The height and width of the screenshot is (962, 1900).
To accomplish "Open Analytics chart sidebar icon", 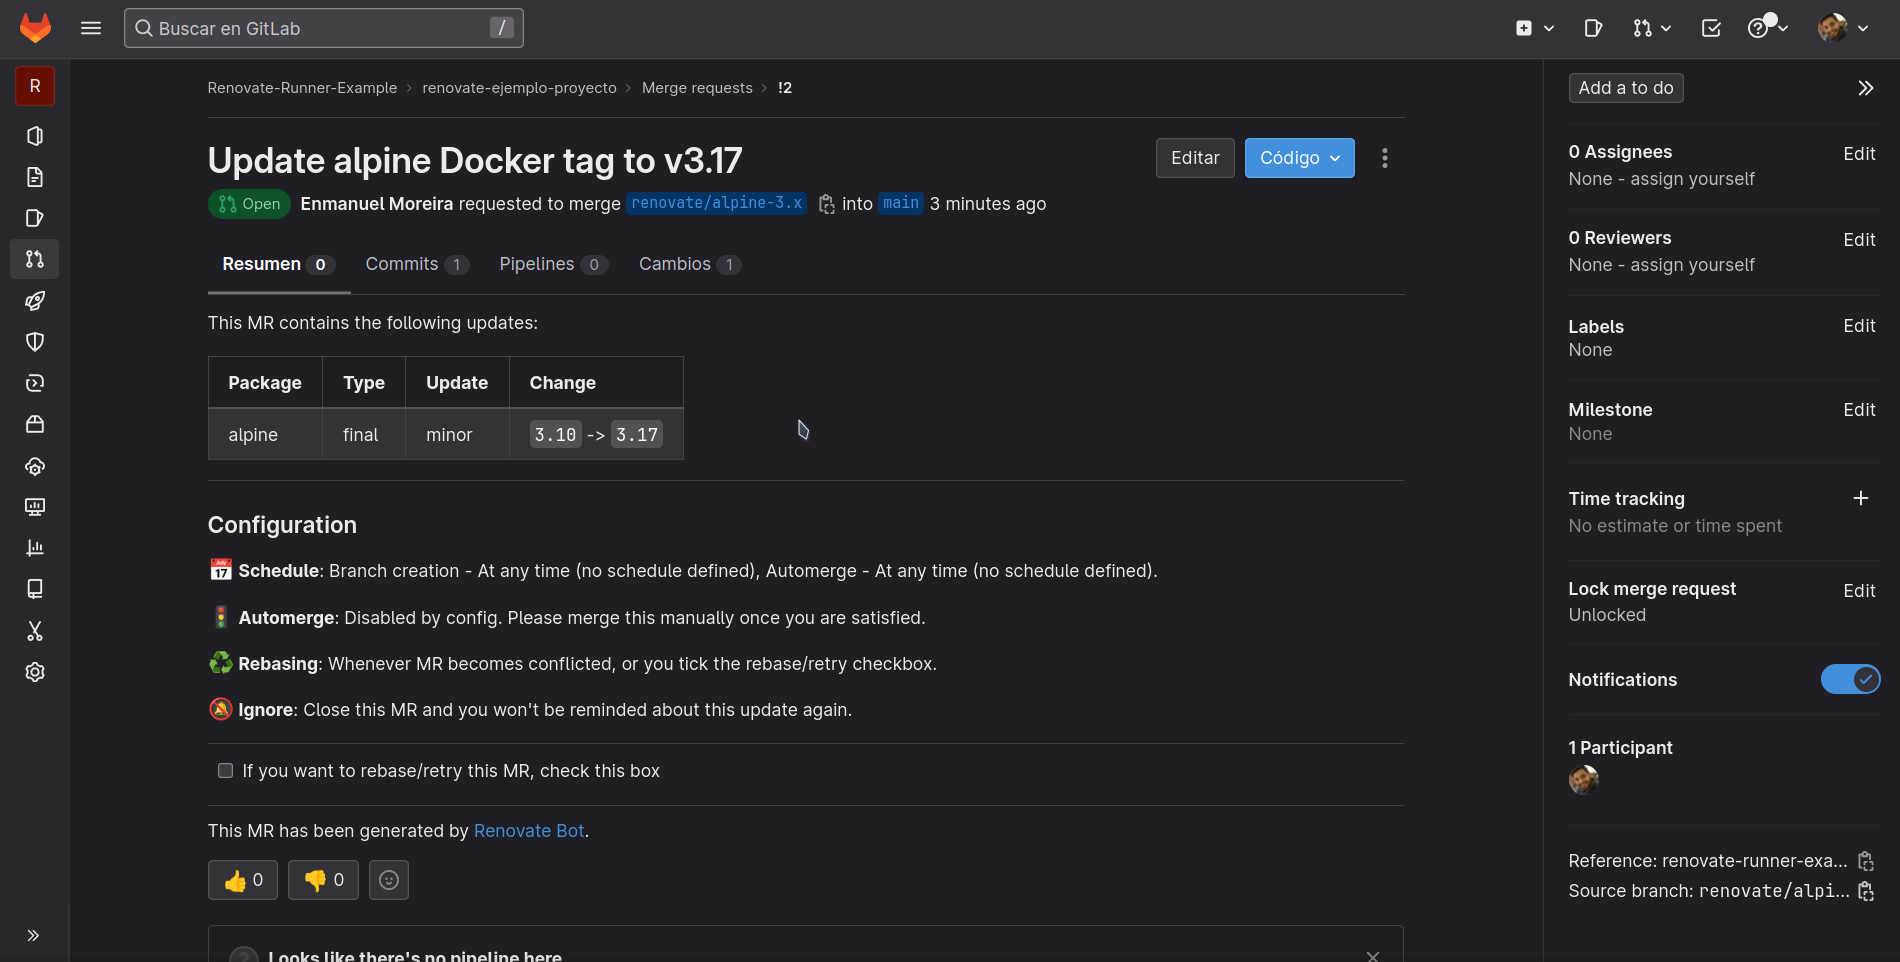I will [x=35, y=548].
